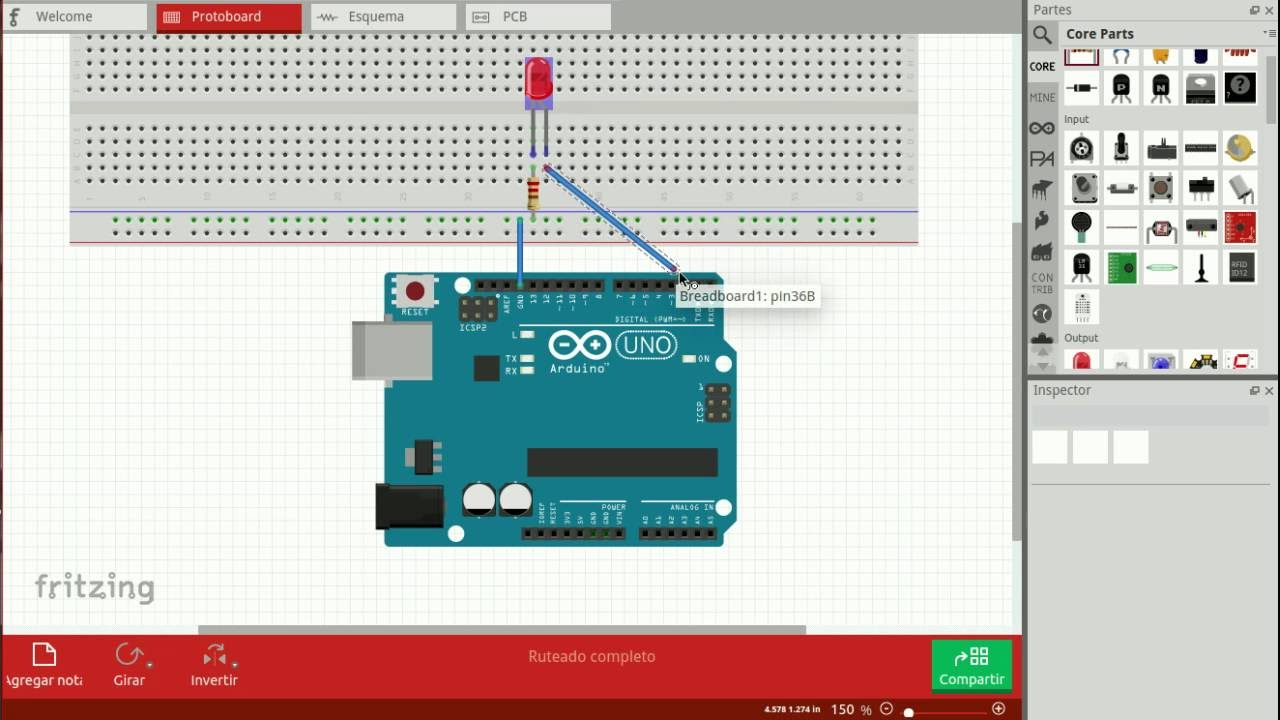Viewport: 1280px width, 720px height.
Task: Click the Ruteado completo status text
Action: pyautogui.click(x=592, y=657)
